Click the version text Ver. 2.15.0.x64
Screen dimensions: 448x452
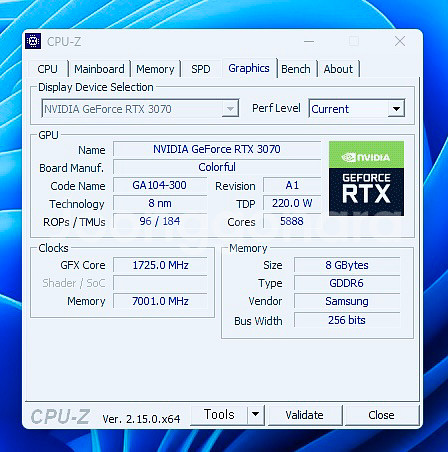click(x=141, y=419)
